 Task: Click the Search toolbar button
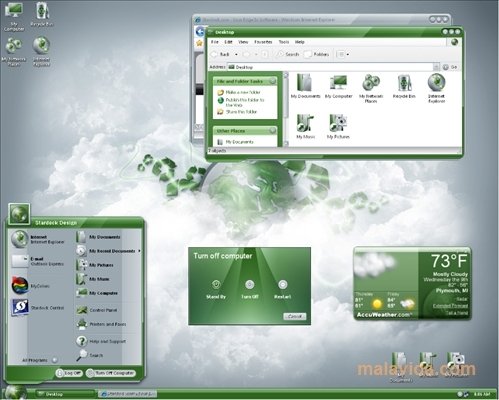click(288, 54)
